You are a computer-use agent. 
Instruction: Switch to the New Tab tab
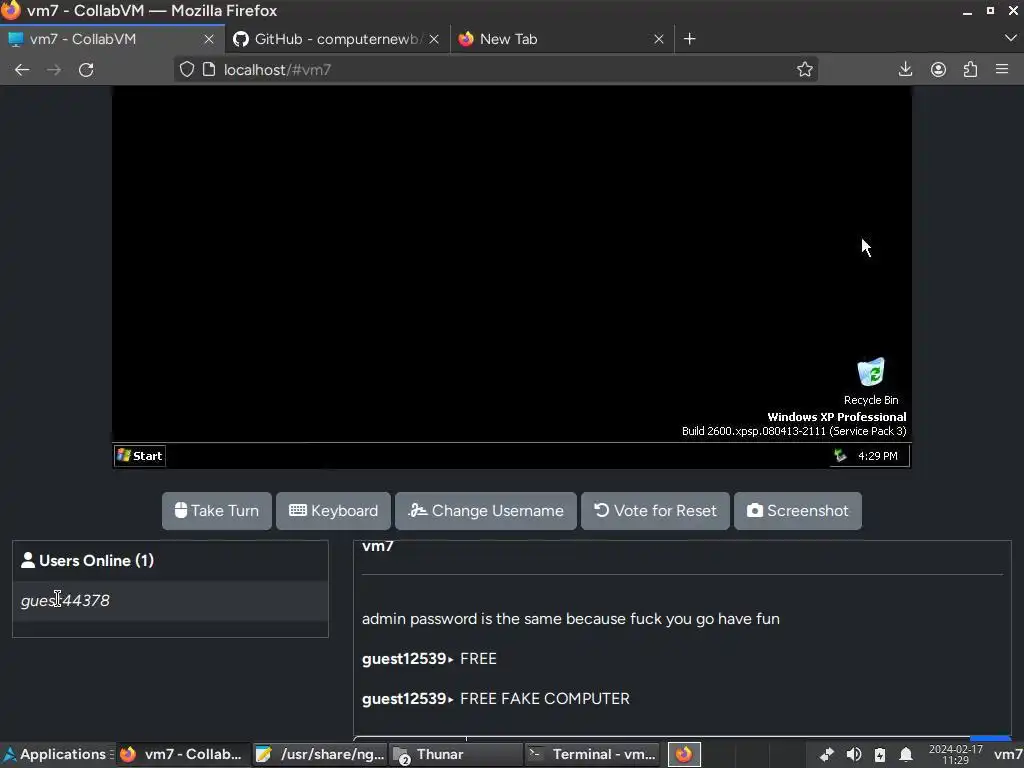[562, 39]
